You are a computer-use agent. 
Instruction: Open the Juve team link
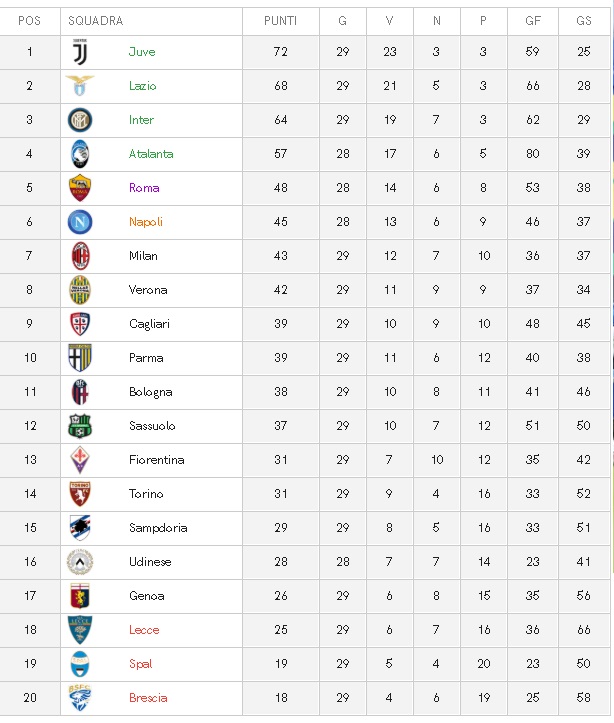click(142, 52)
